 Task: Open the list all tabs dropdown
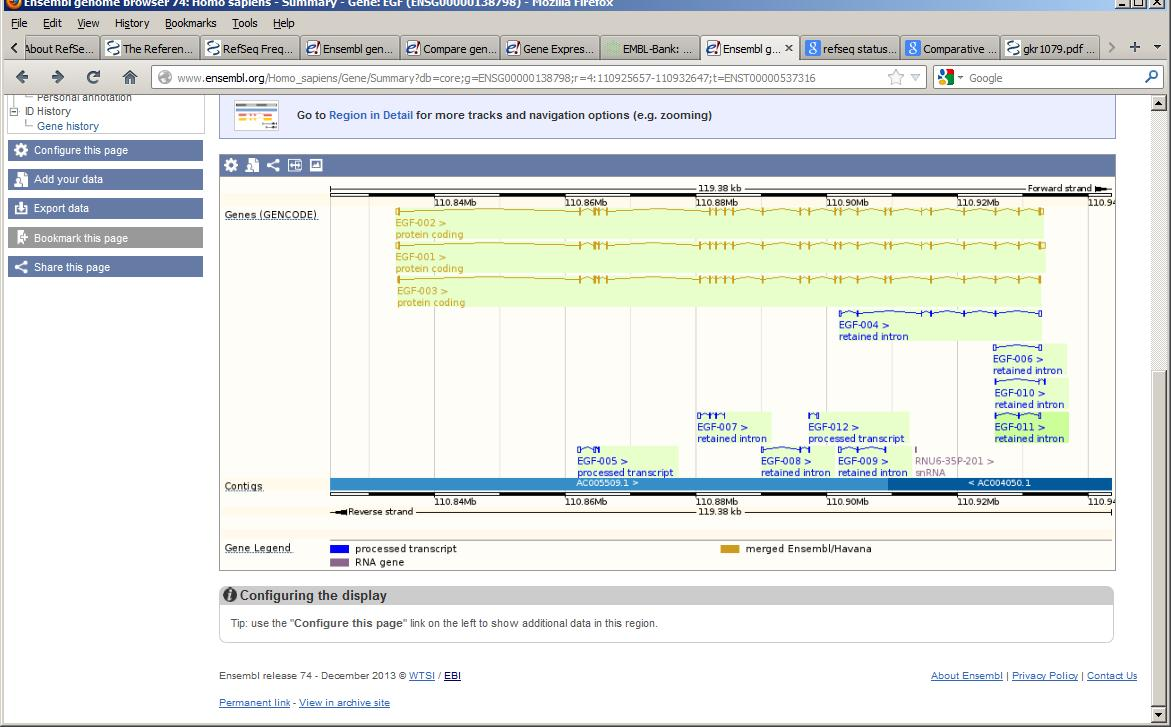pyautogui.click(x=1158, y=47)
